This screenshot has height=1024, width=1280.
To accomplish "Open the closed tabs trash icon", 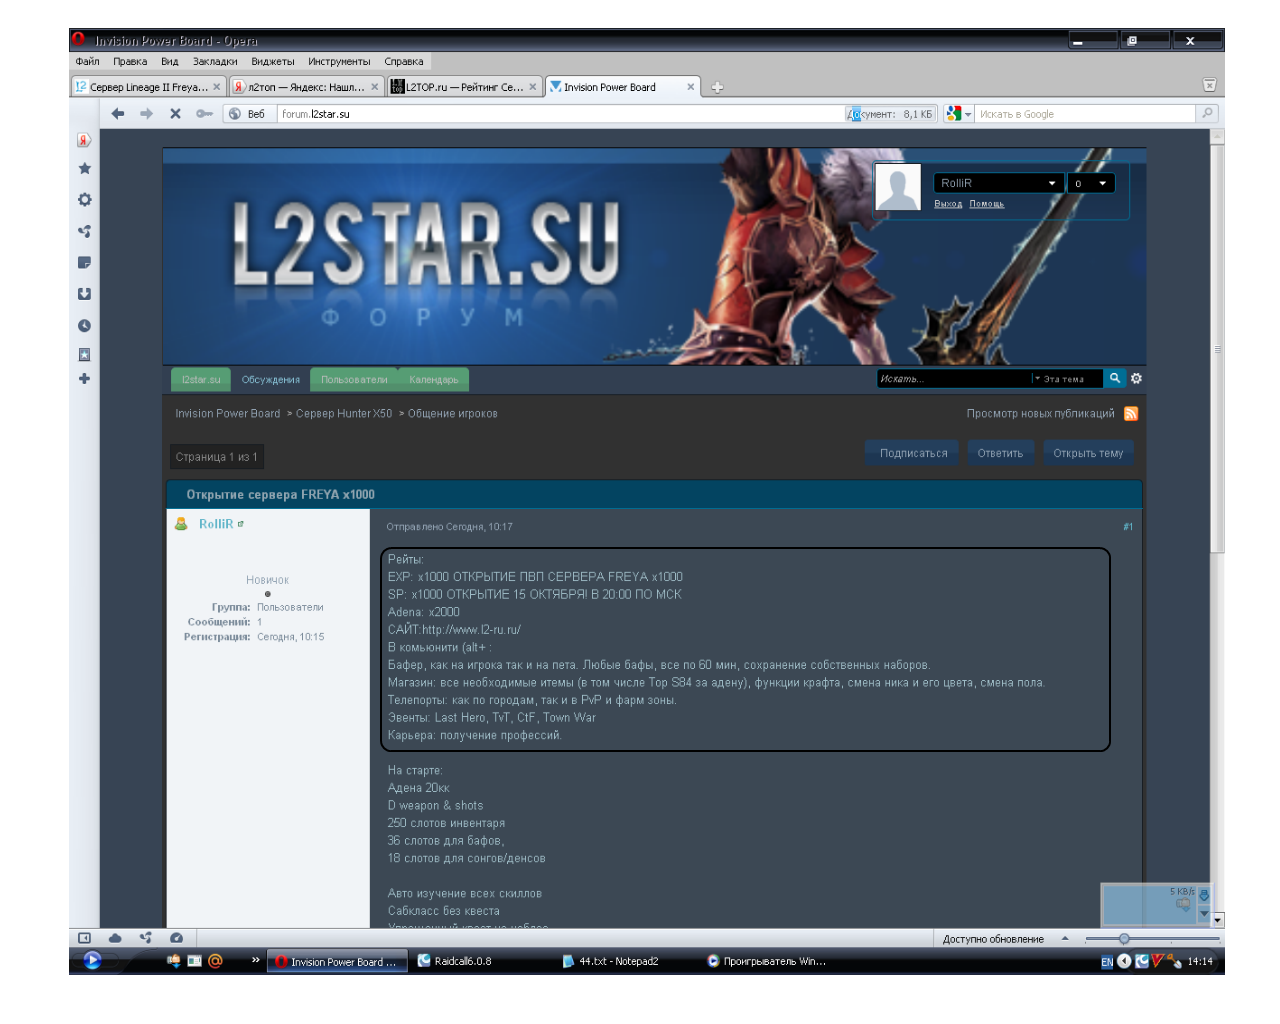I will click(1209, 86).
